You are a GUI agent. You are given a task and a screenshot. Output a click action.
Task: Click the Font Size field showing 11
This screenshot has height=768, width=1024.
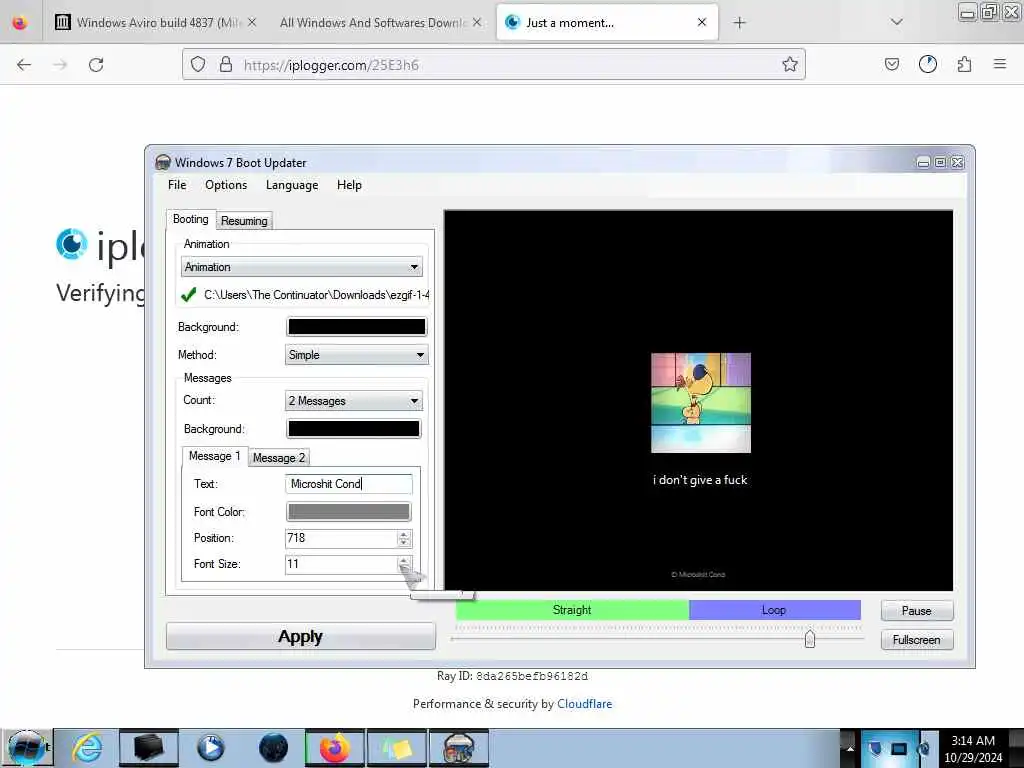click(x=340, y=564)
